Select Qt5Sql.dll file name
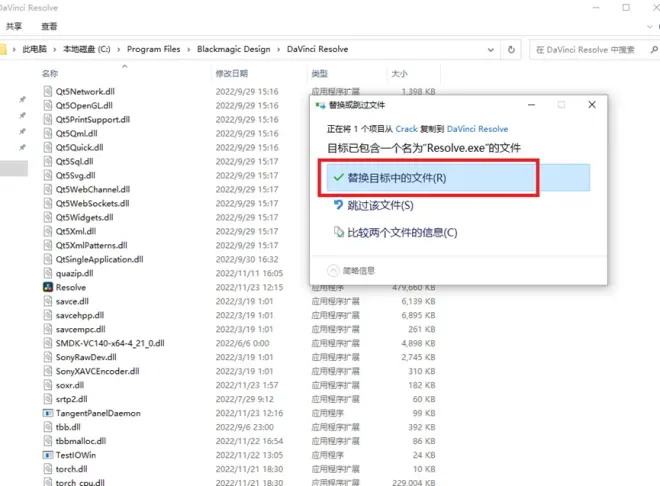The width and height of the screenshot is (660, 486). (75, 161)
